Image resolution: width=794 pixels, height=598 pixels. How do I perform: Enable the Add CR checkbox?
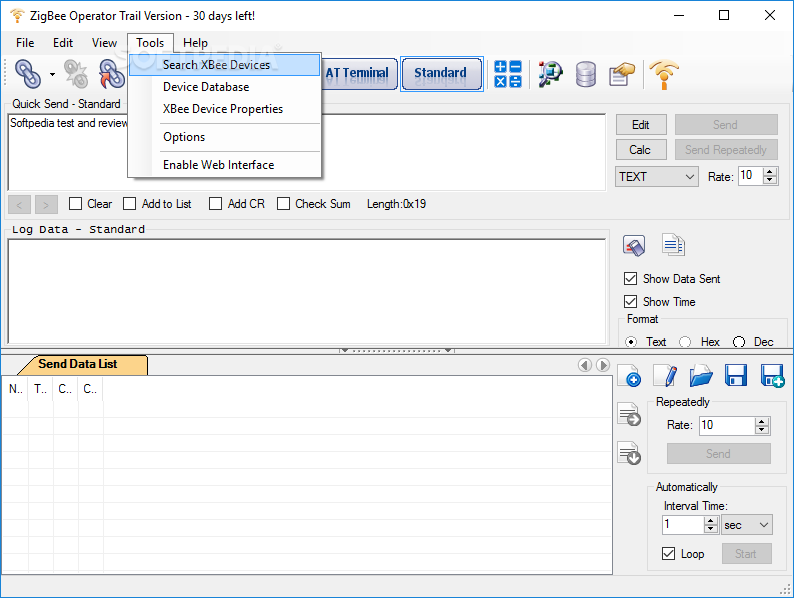pyautogui.click(x=215, y=204)
